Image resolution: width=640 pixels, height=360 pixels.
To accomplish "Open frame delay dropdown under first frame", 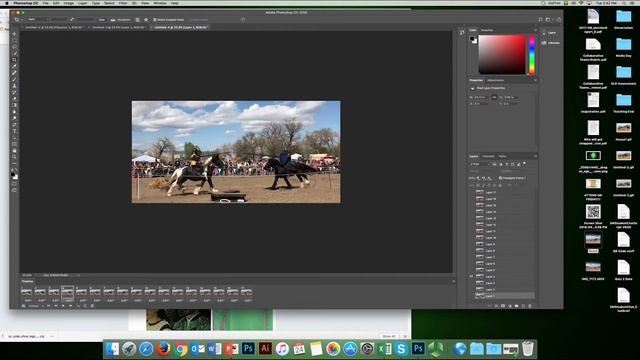I will tap(28, 301).
